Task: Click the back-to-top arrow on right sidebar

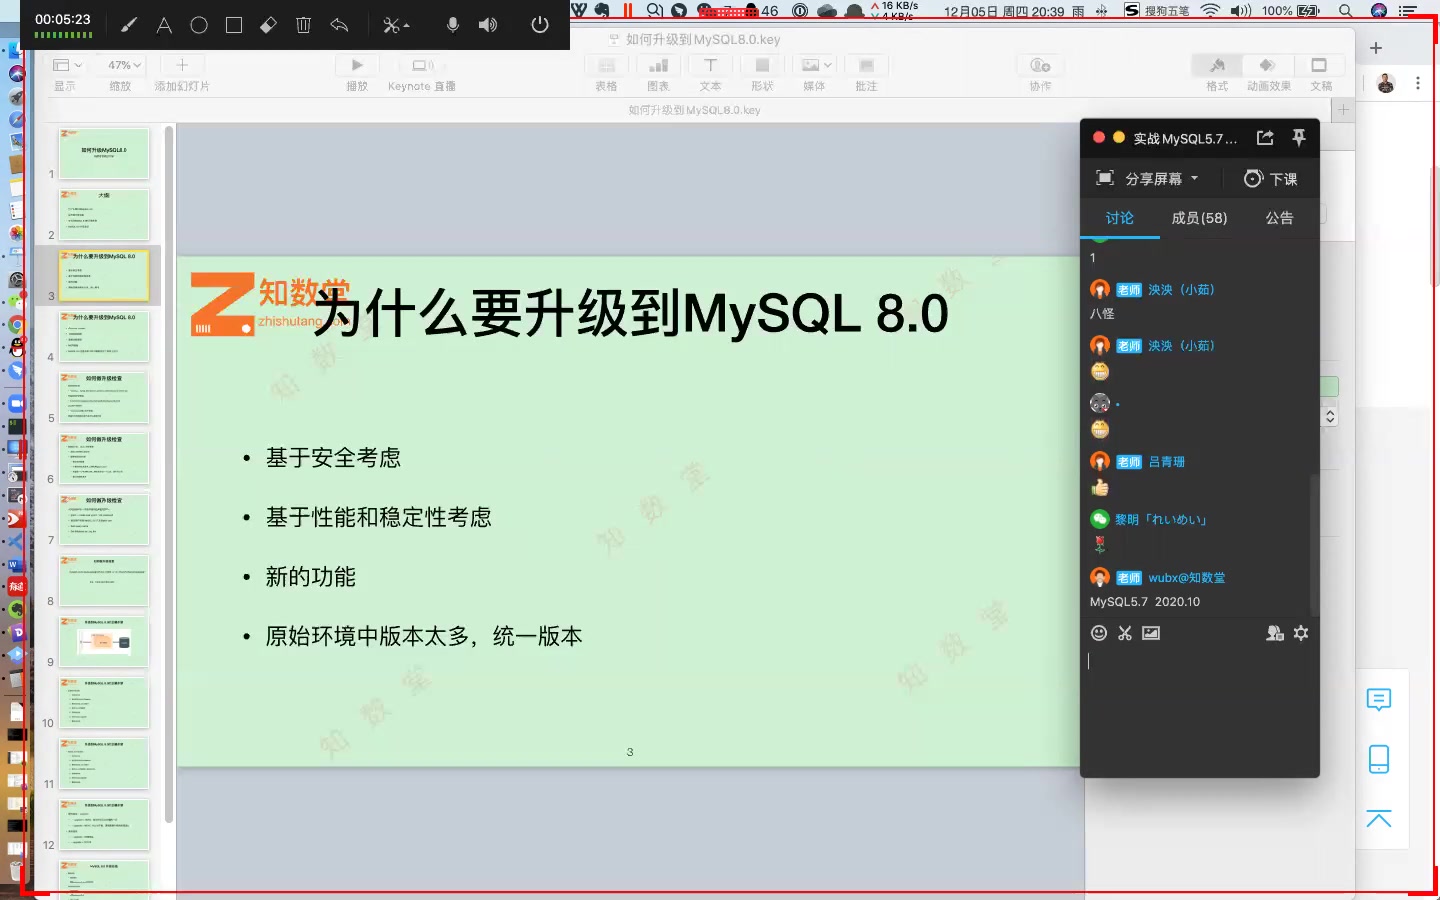Action: [x=1379, y=819]
